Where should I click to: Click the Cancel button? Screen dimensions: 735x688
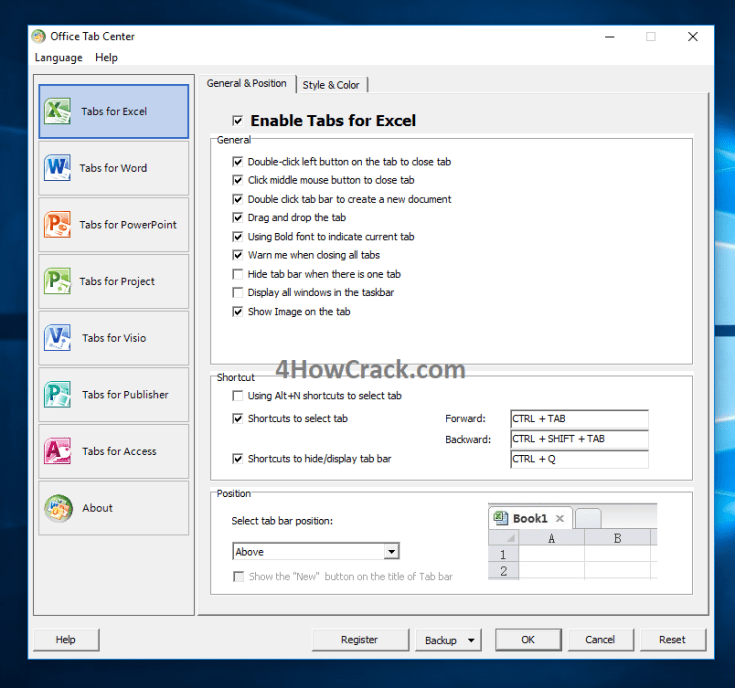click(600, 640)
